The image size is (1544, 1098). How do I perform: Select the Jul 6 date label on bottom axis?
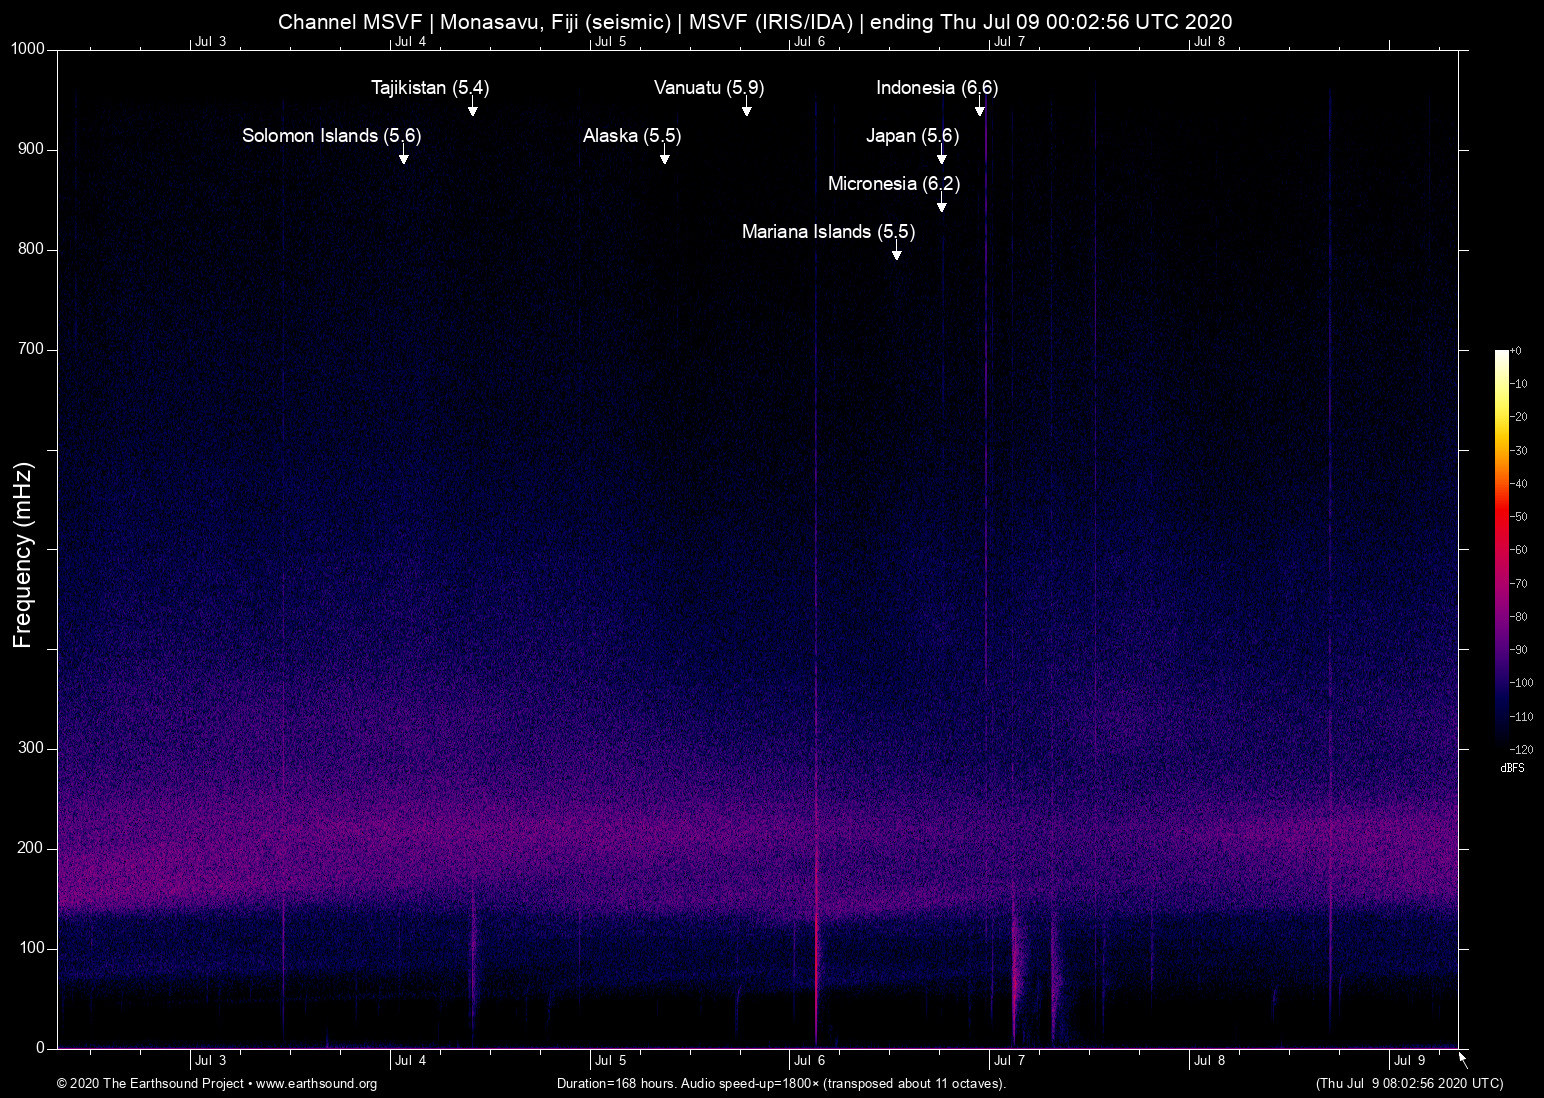(x=811, y=1060)
